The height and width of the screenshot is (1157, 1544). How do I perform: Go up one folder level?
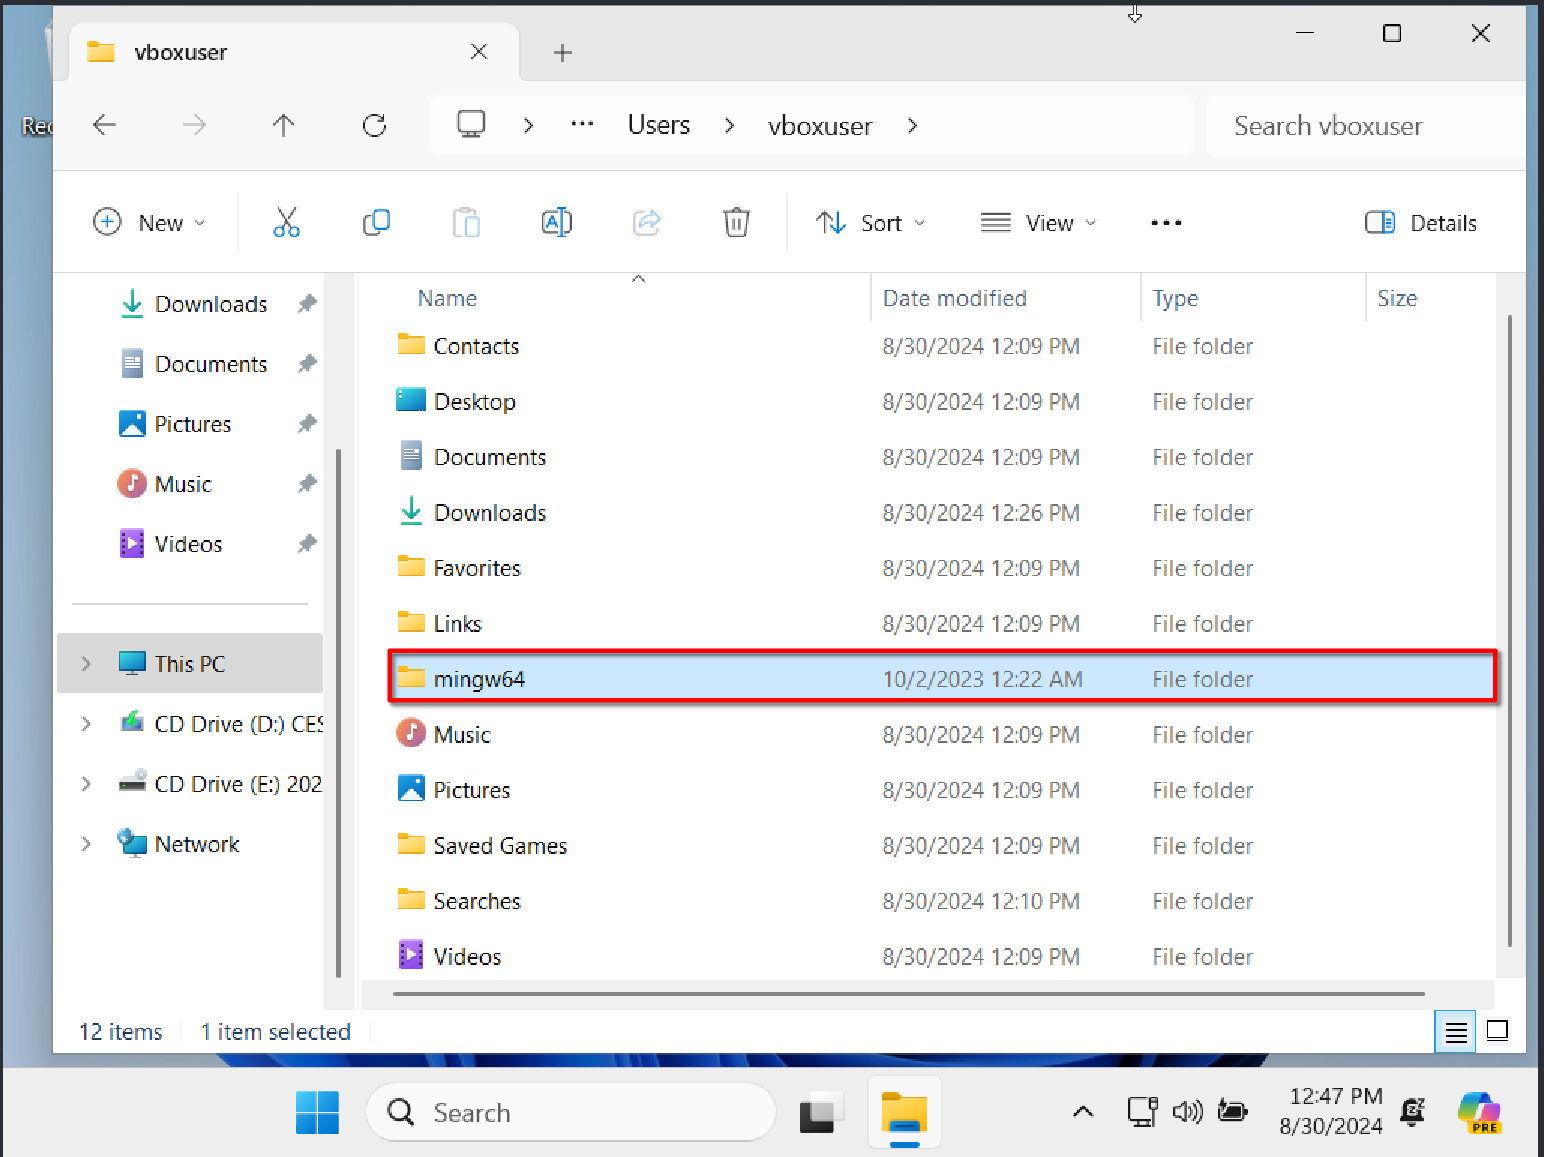coord(284,125)
